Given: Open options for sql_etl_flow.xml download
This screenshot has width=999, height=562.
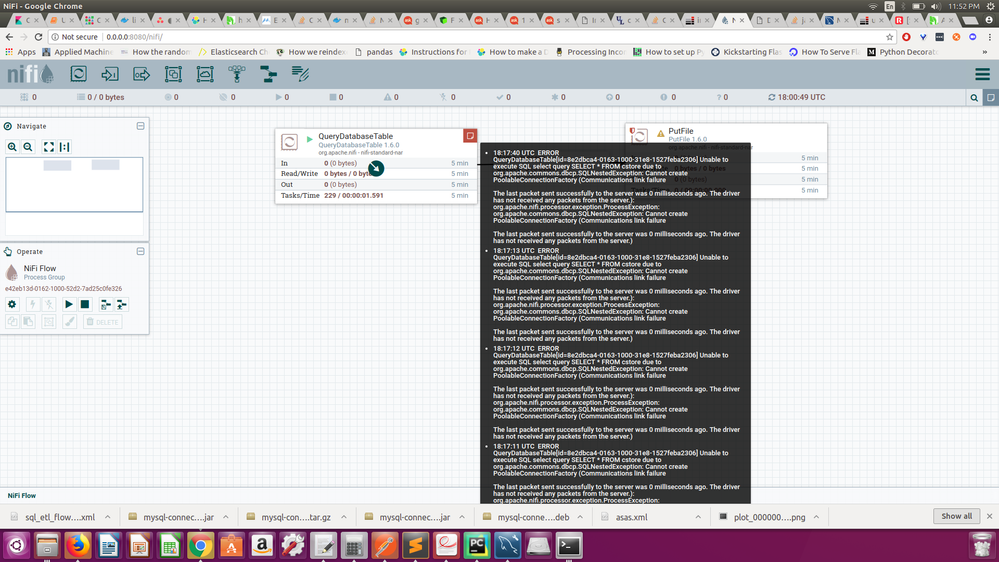Looking at the screenshot, I should point(108,517).
